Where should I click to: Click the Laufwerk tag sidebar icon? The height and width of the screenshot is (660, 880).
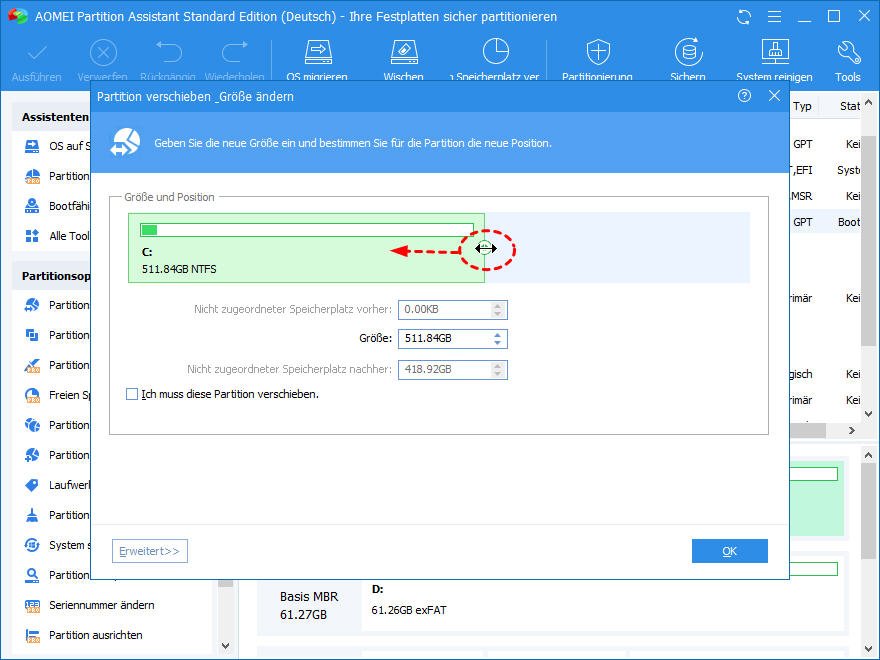[x=32, y=485]
